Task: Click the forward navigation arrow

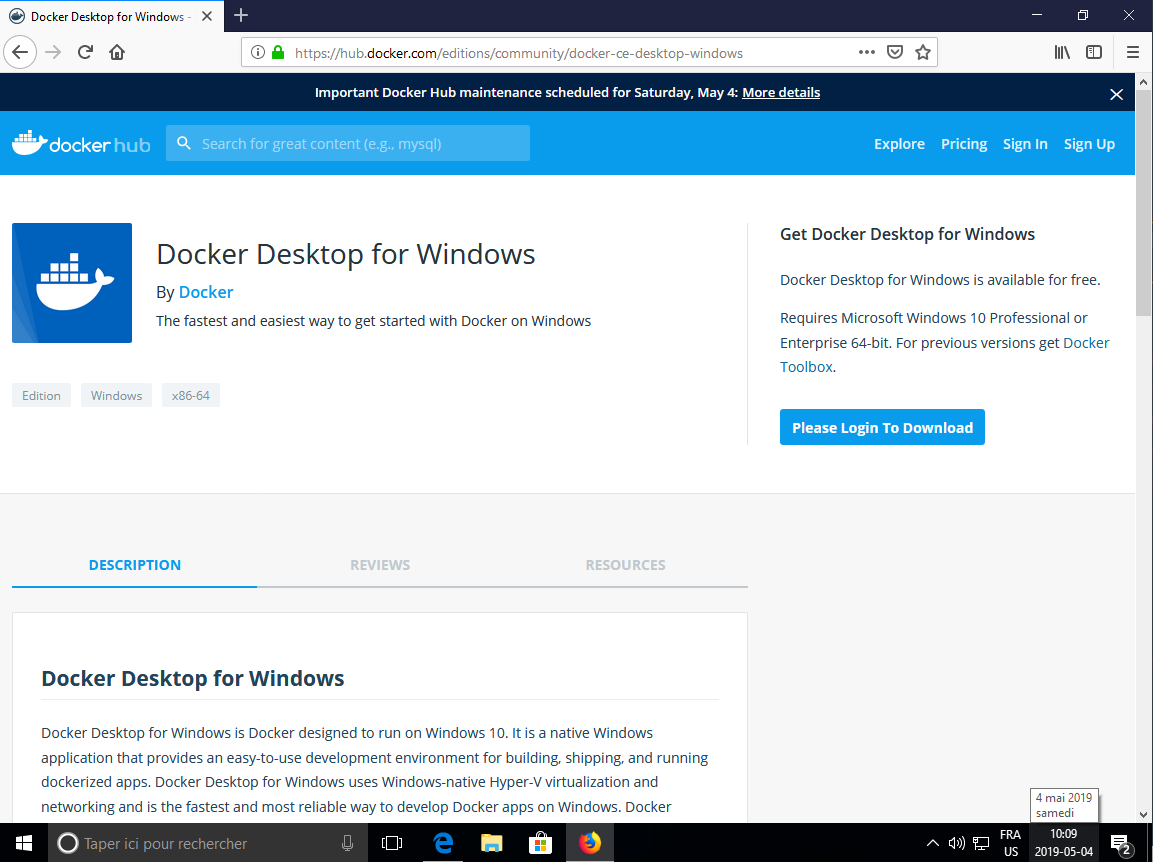Action: [53, 52]
